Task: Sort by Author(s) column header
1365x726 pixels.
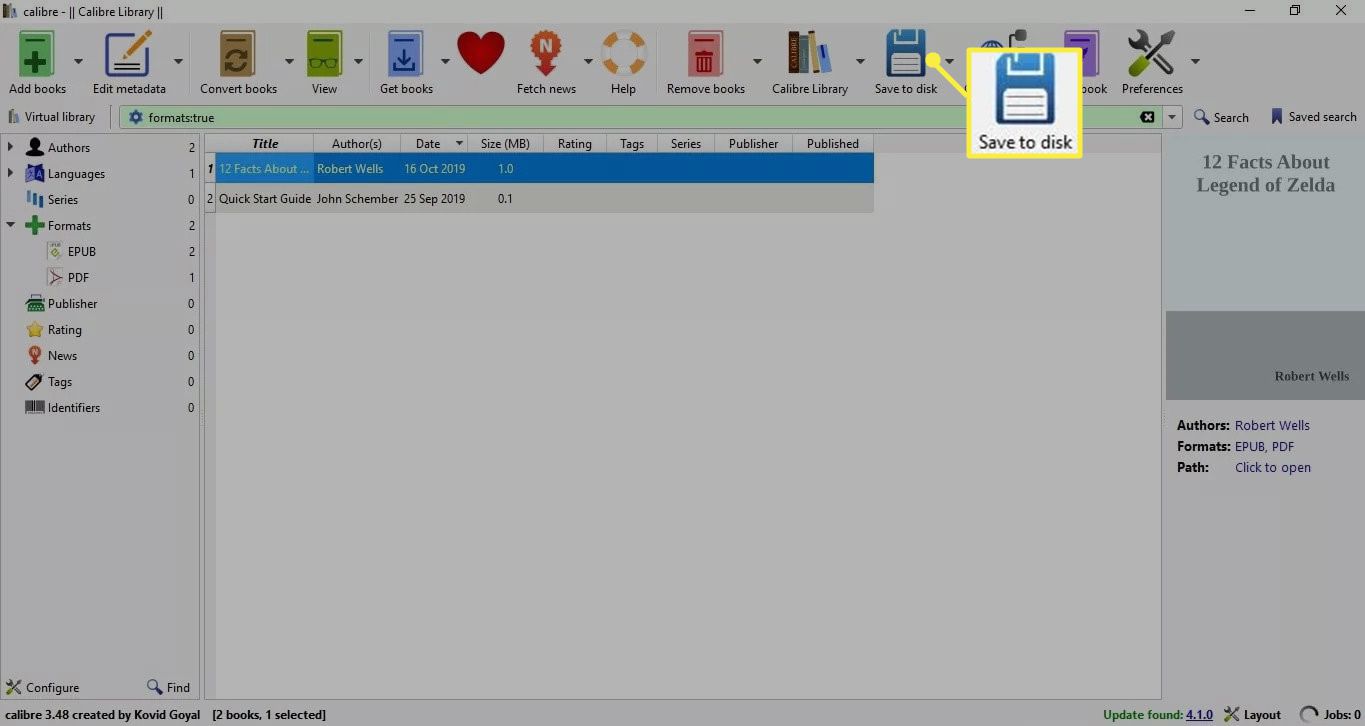Action: 357,143
